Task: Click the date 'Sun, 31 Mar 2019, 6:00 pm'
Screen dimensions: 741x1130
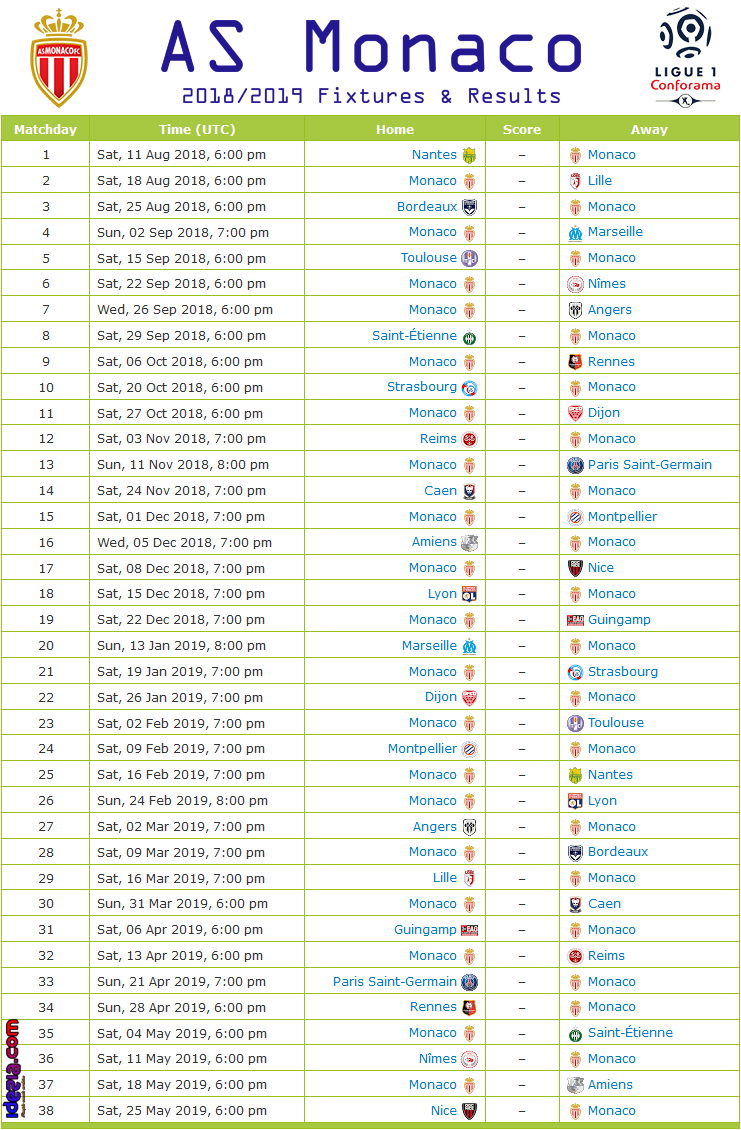Action: (x=182, y=903)
